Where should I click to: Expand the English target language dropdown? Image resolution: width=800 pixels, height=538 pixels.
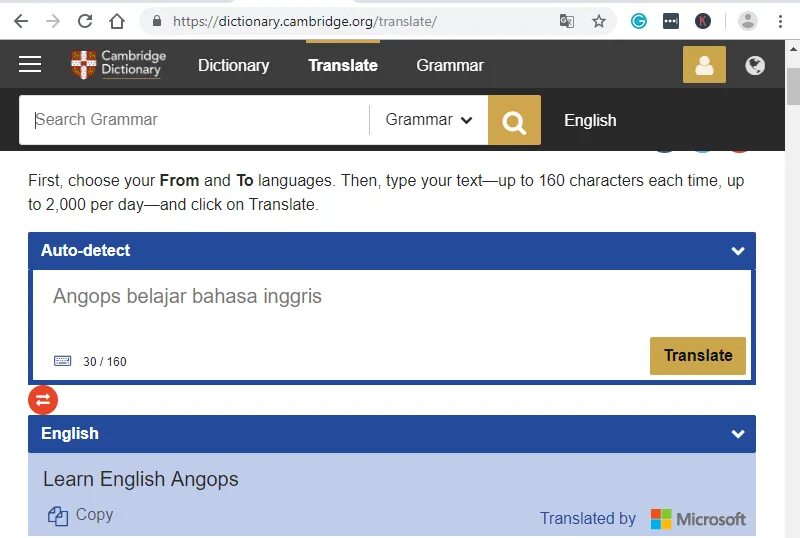(x=392, y=434)
